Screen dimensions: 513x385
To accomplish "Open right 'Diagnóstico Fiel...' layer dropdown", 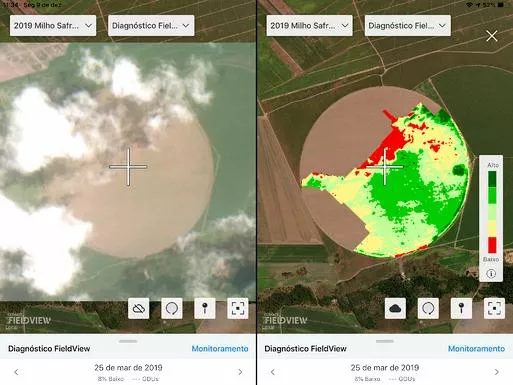I will pos(408,26).
